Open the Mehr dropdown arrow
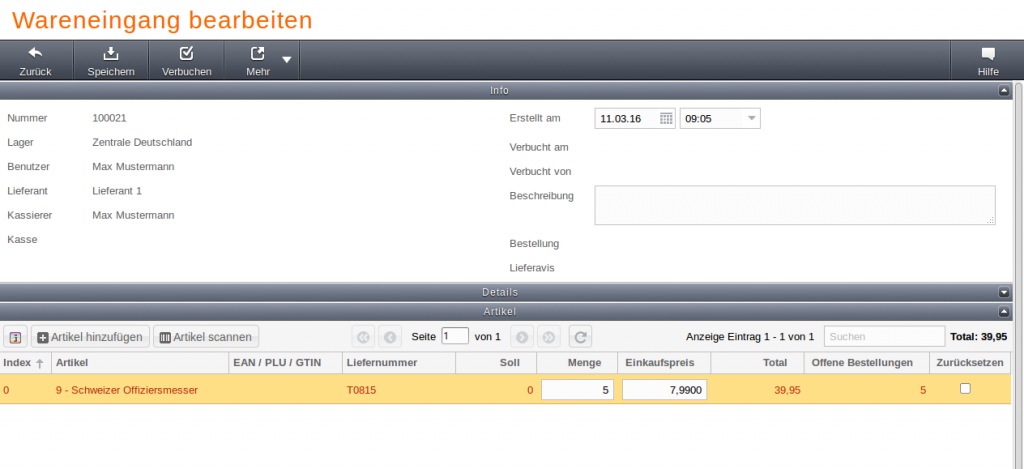 286,60
